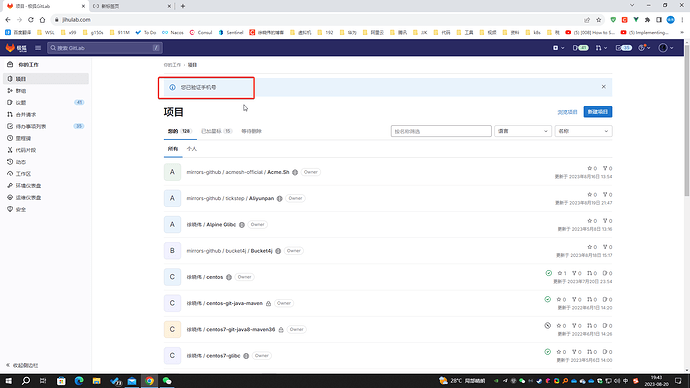
Task: Click the star count on the centos row
Action: (562, 273)
